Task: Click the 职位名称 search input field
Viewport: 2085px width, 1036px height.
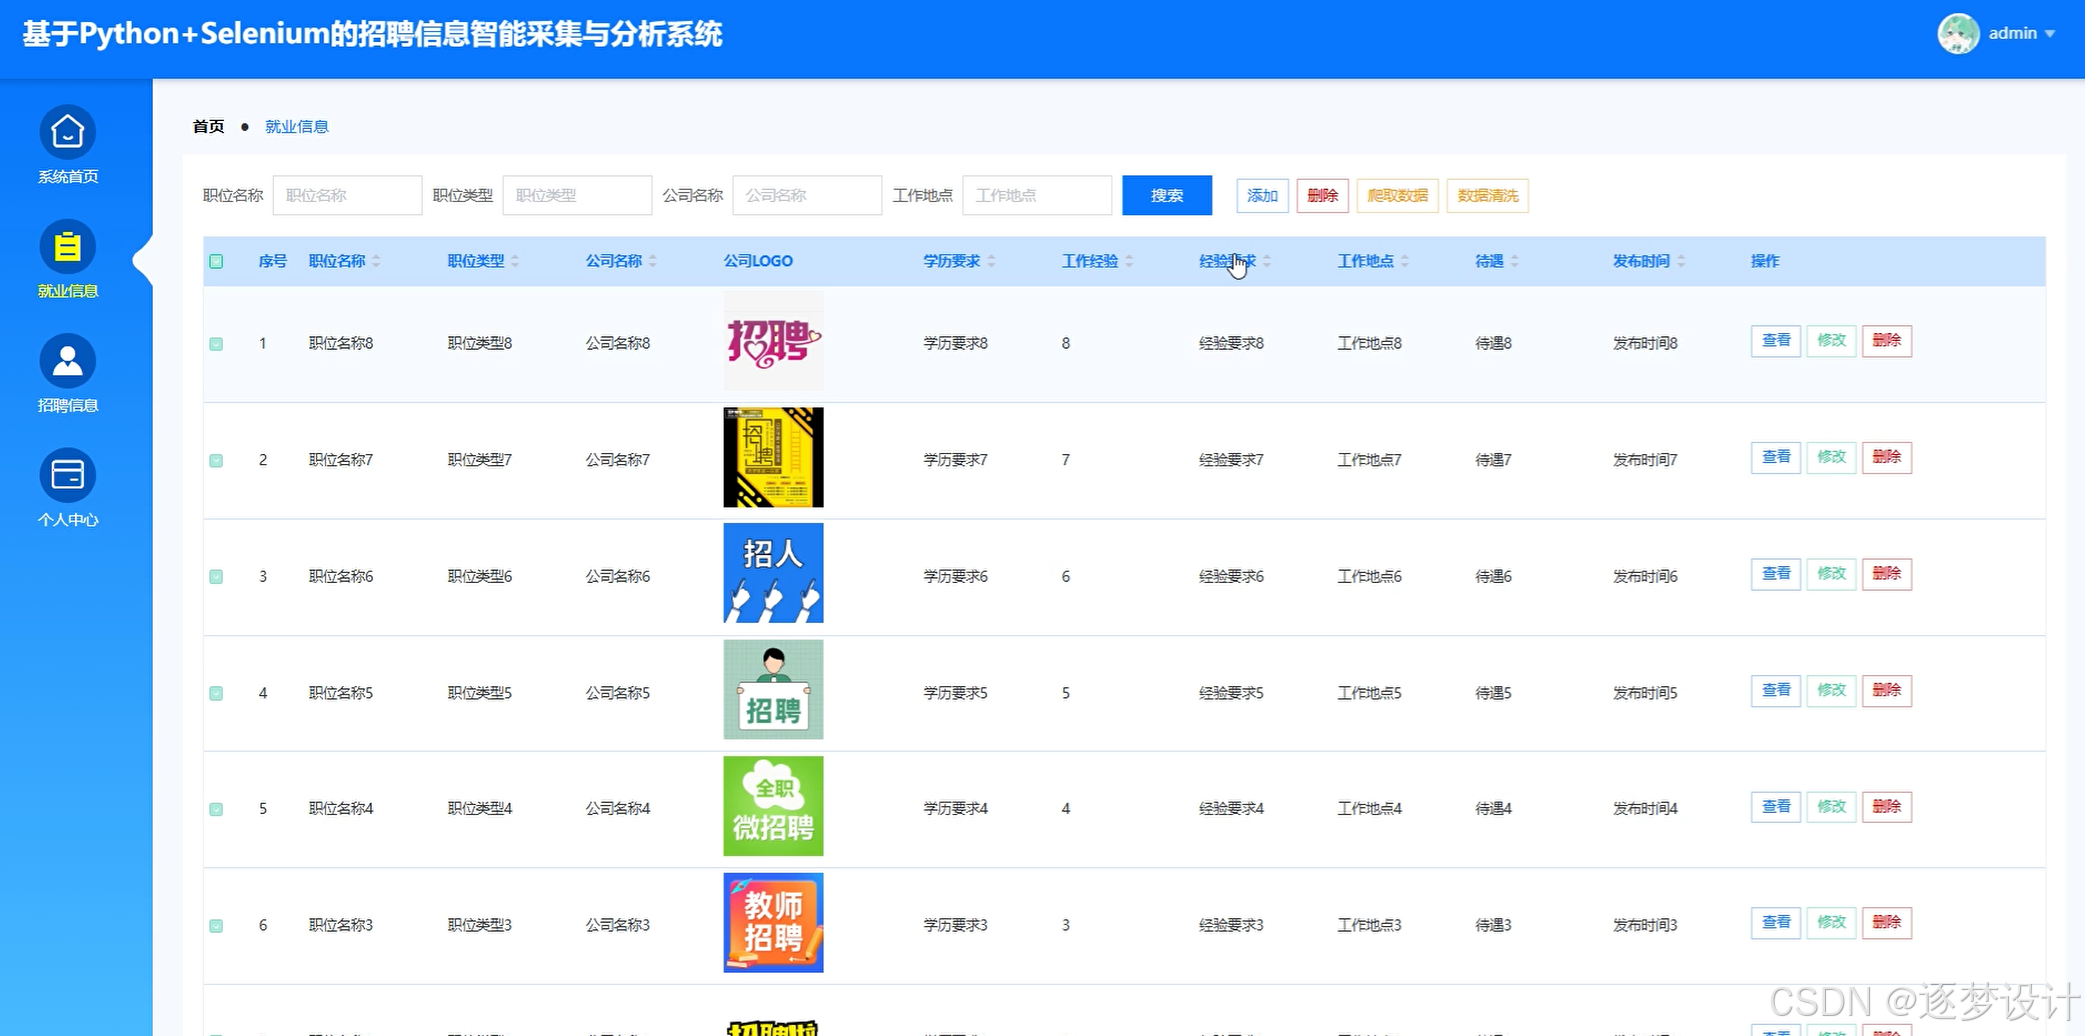Action: pos(347,195)
